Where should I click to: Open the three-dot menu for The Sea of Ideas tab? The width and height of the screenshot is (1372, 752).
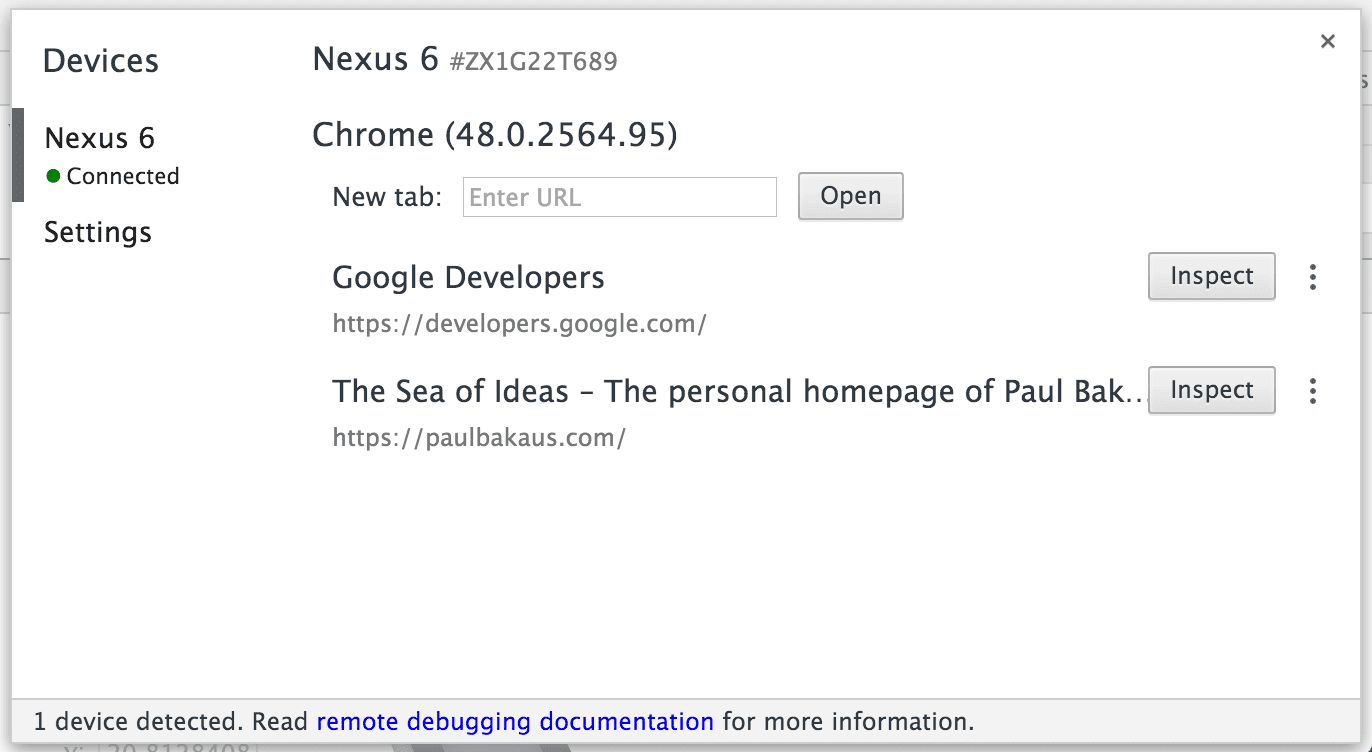click(x=1312, y=390)
